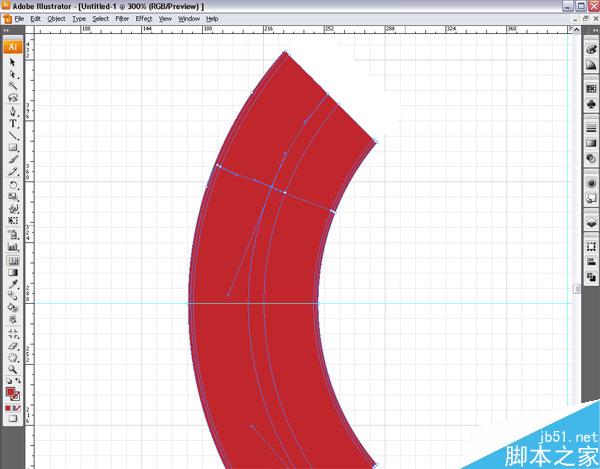Select the Live Paint Selection tool
The width and height of the screenshot is (600, 469).
click(x=13, y=319)
